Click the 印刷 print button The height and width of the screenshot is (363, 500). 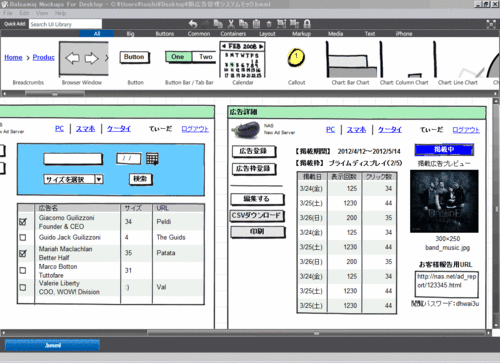(258, 232)
